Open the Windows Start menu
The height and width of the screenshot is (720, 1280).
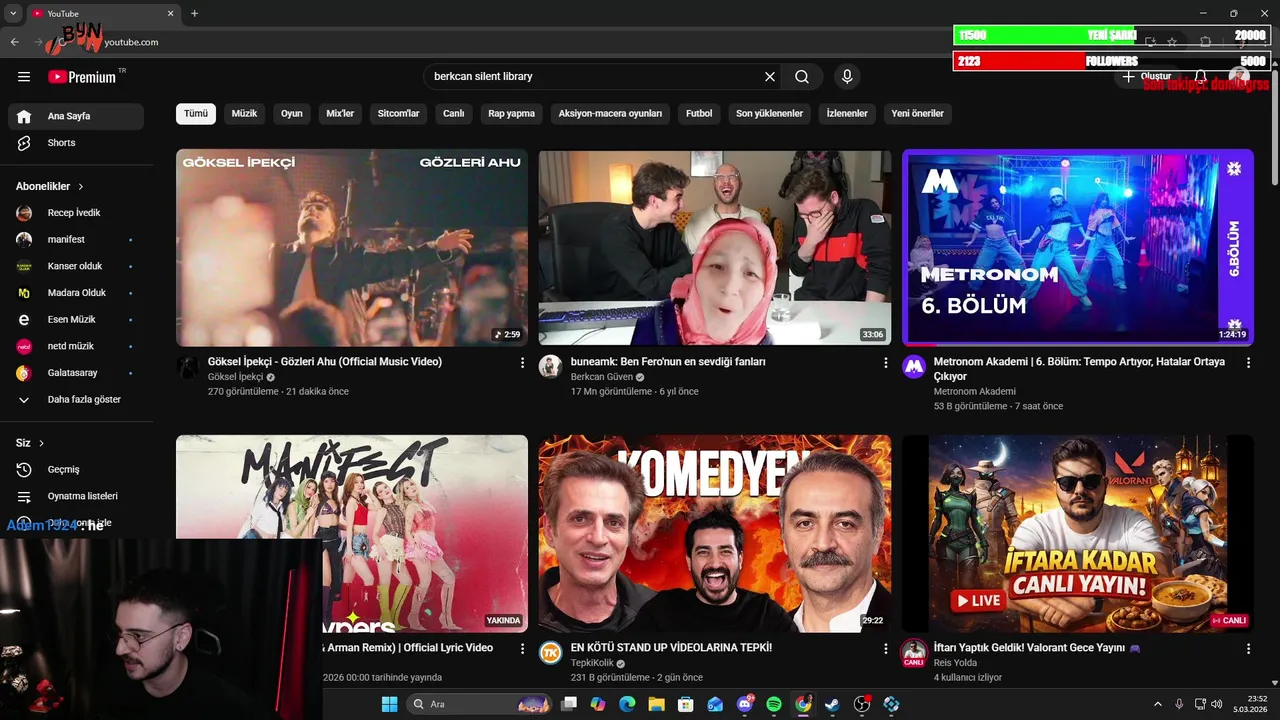pos(390,704)
